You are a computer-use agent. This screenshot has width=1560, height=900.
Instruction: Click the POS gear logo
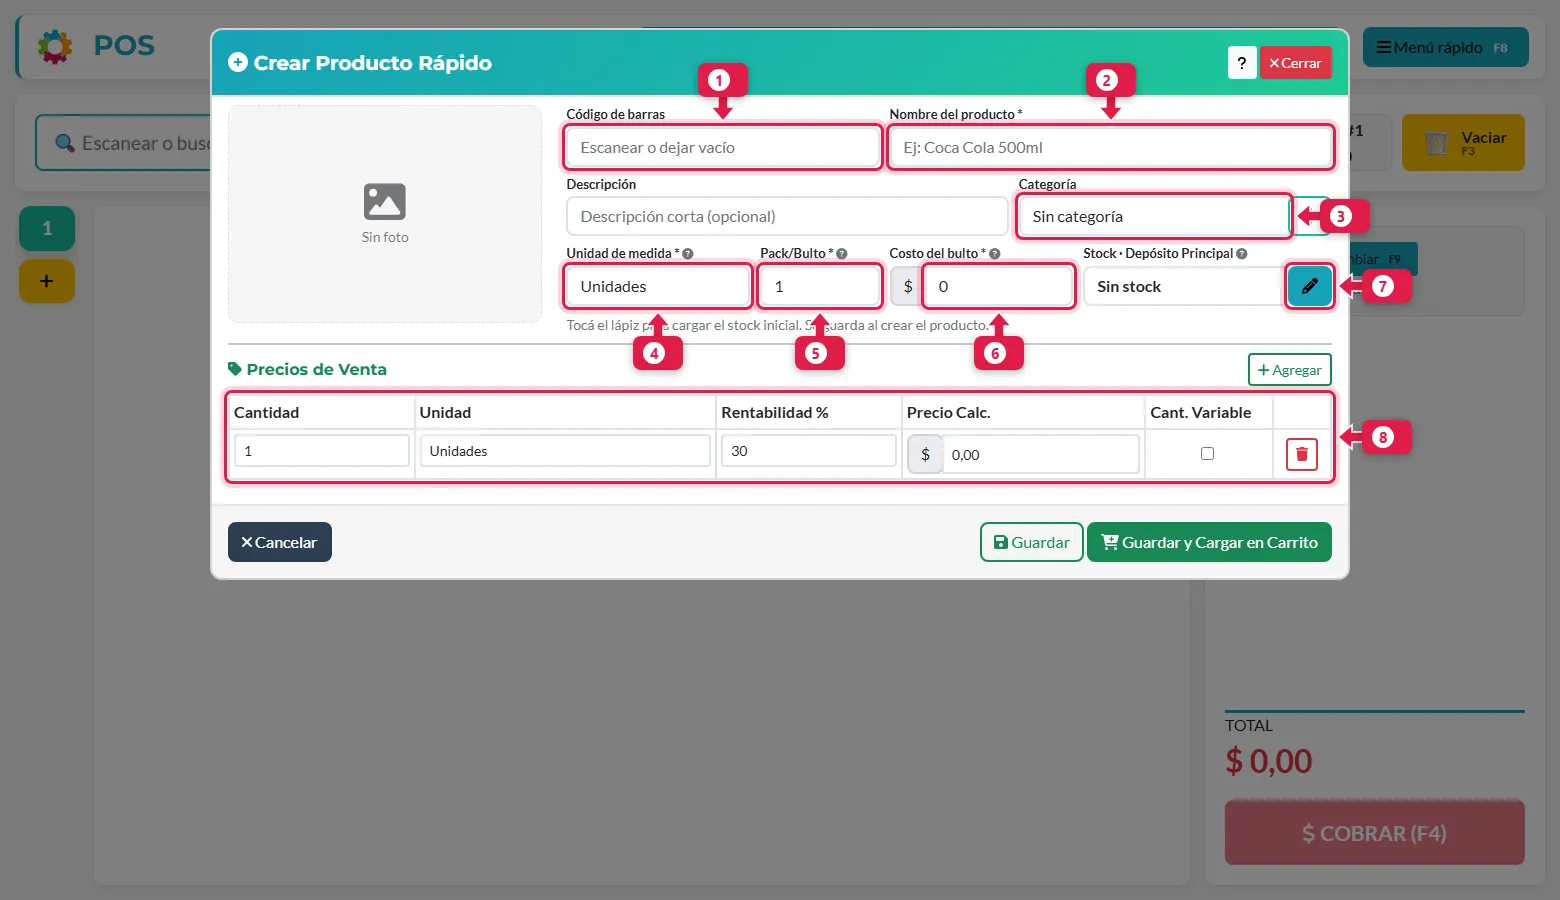tap(55, 47)
